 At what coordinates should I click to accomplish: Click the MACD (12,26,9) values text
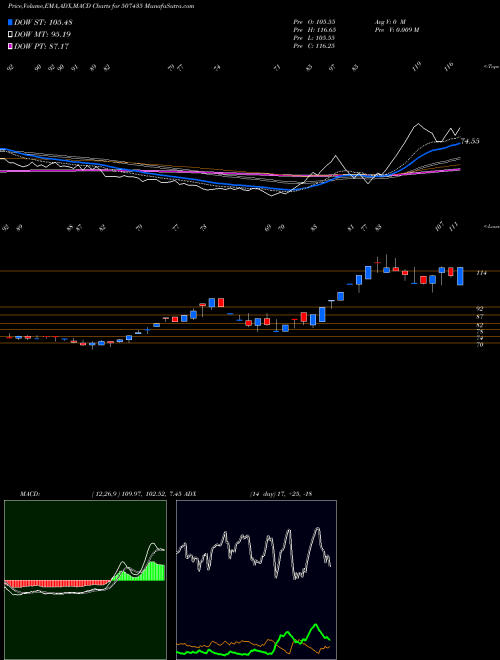click(x=136, y=494)
